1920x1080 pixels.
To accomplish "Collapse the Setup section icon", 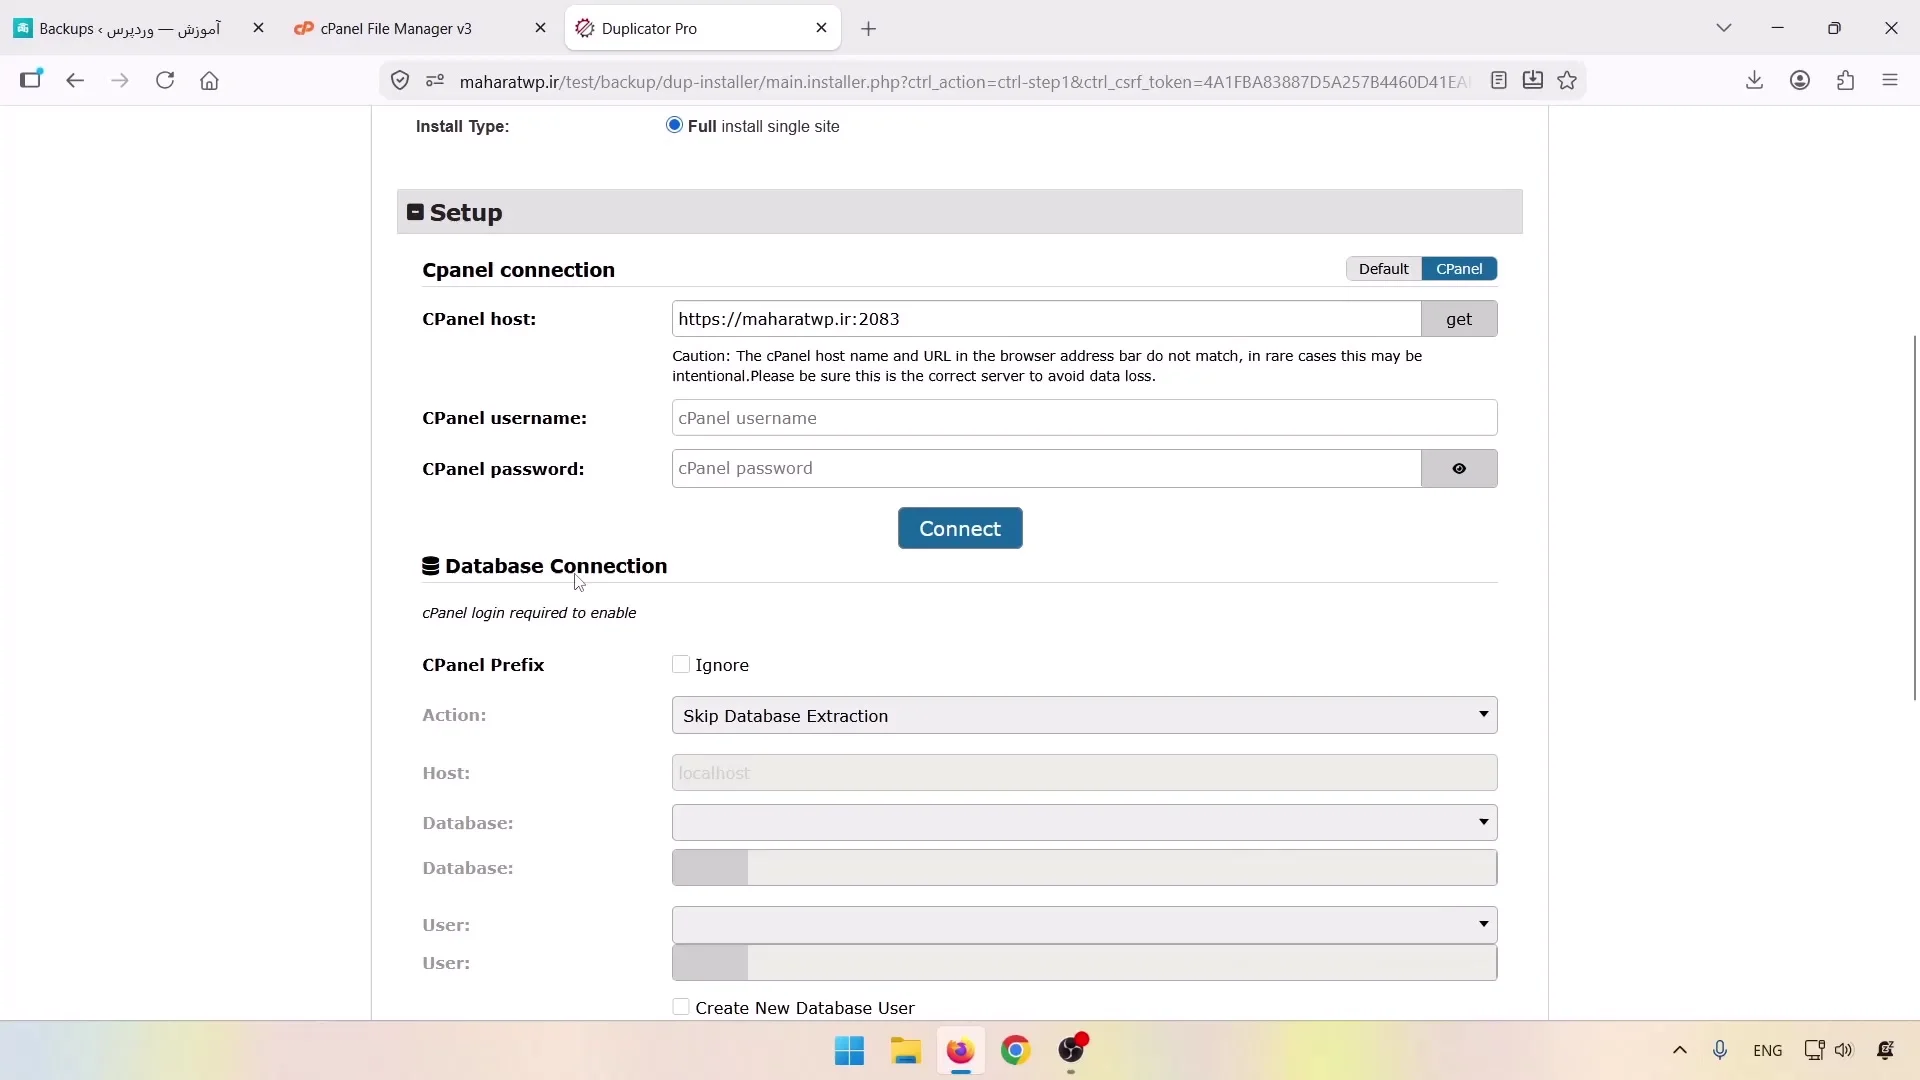I will pyautogui.click(x=415, y=212).
